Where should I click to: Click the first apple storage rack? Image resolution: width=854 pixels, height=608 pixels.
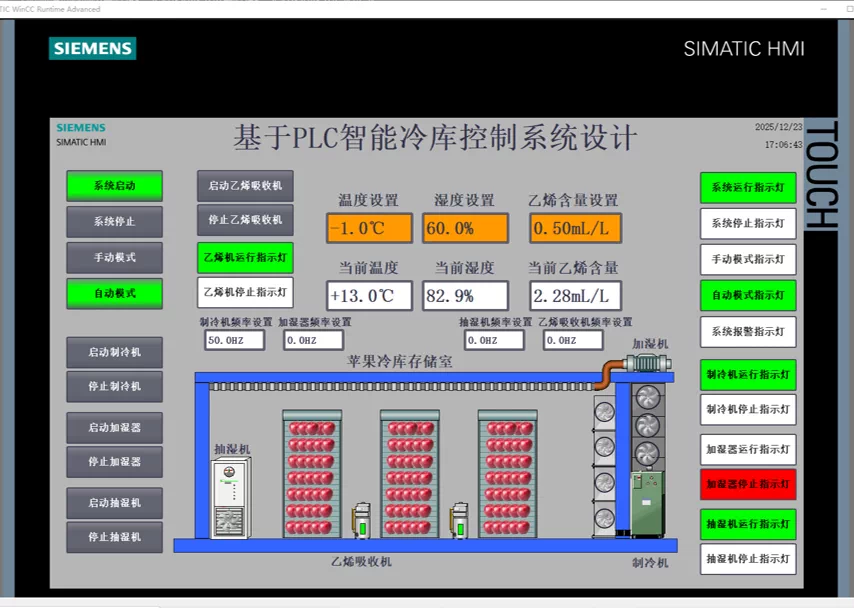[x=312, y=474]
